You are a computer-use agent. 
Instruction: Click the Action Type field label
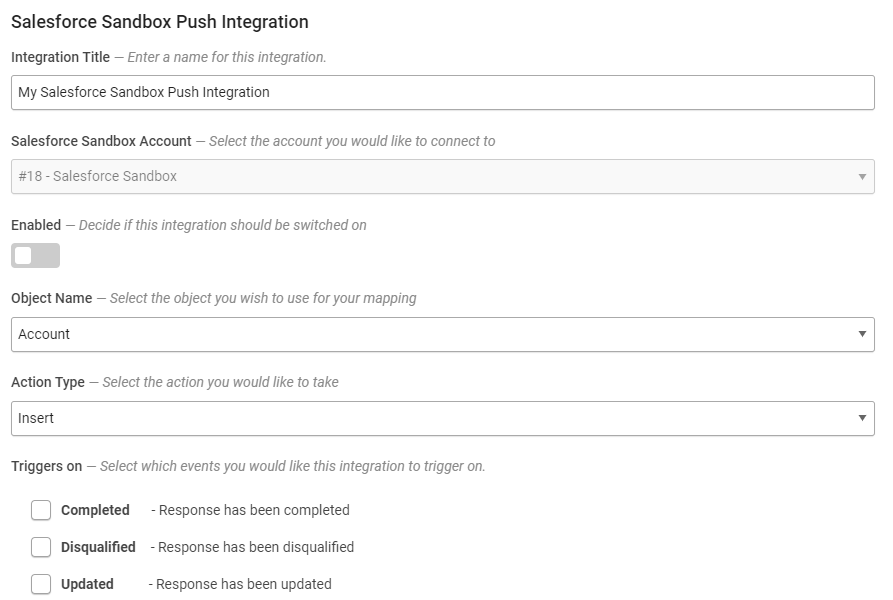(48, 383)
